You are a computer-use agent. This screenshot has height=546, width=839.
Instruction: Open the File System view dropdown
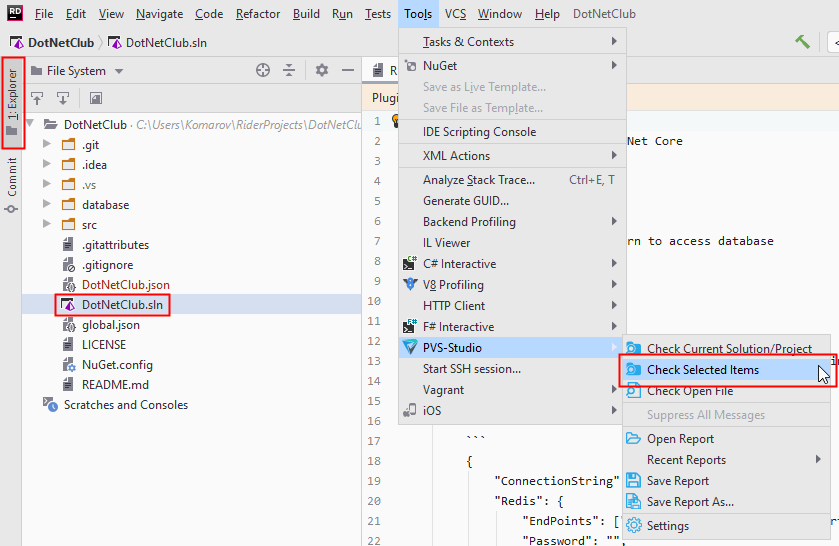[118, 71]
